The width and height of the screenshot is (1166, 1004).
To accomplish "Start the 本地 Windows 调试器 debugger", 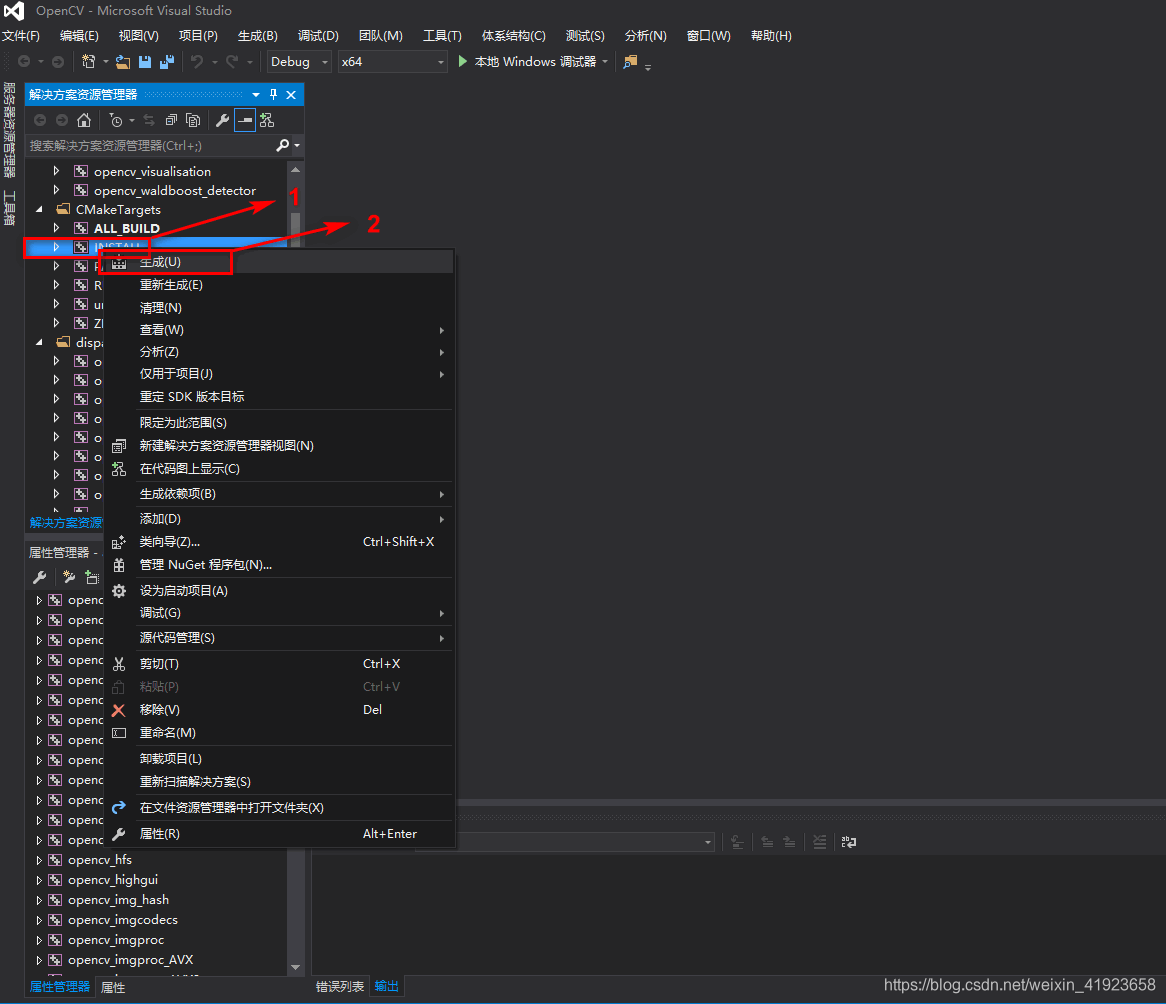I will click(x=527, y=62).
